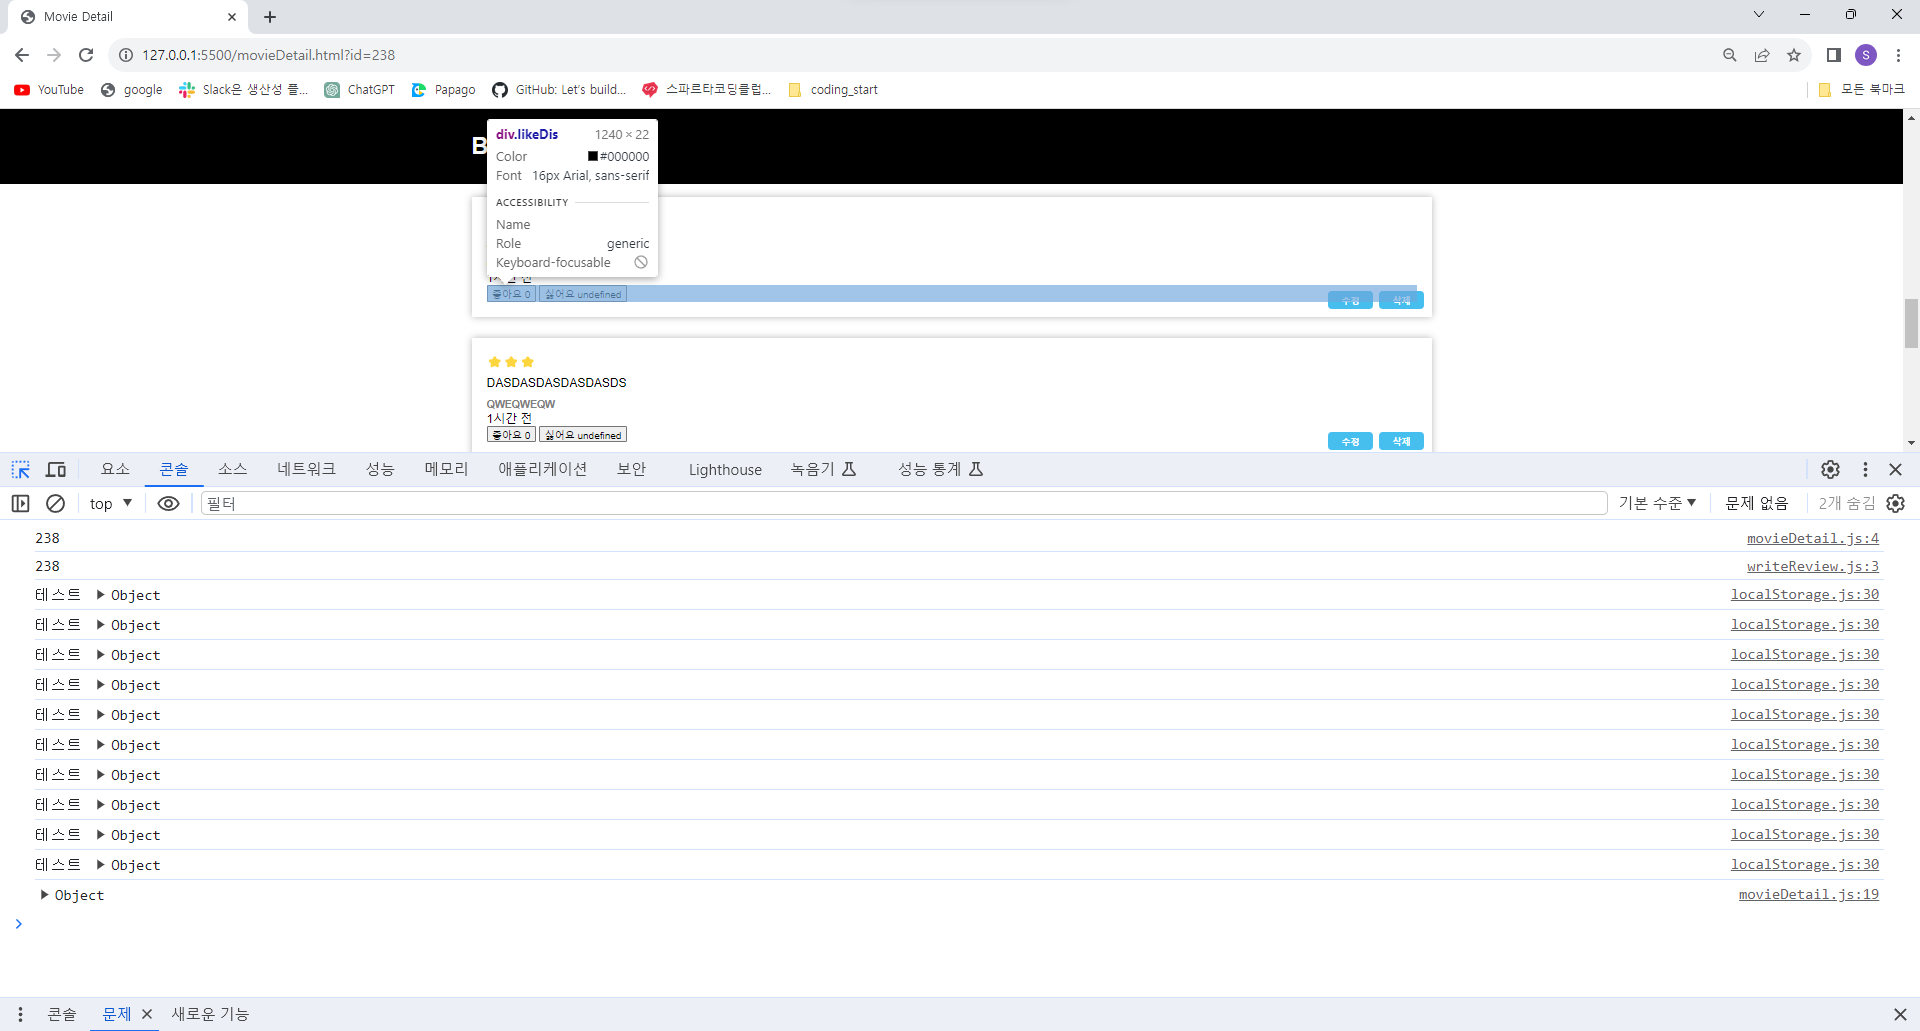Click the browser forward arrow
The image size is (1920, 1031).
[54, 55]
